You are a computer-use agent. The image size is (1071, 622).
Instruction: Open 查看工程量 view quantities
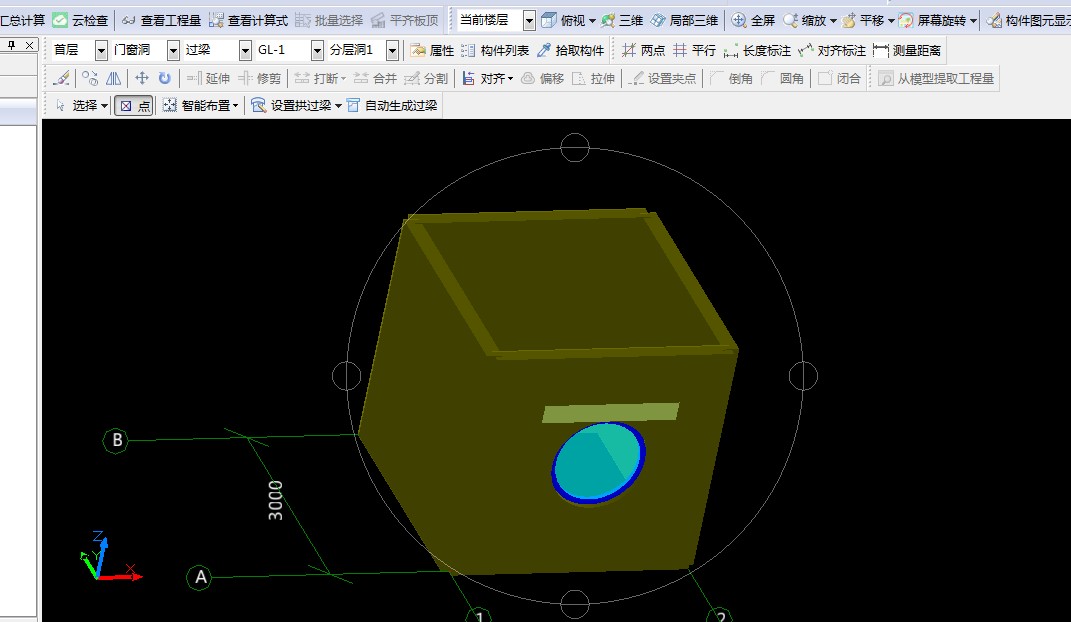pyautogui.click(x=161, y=20)
